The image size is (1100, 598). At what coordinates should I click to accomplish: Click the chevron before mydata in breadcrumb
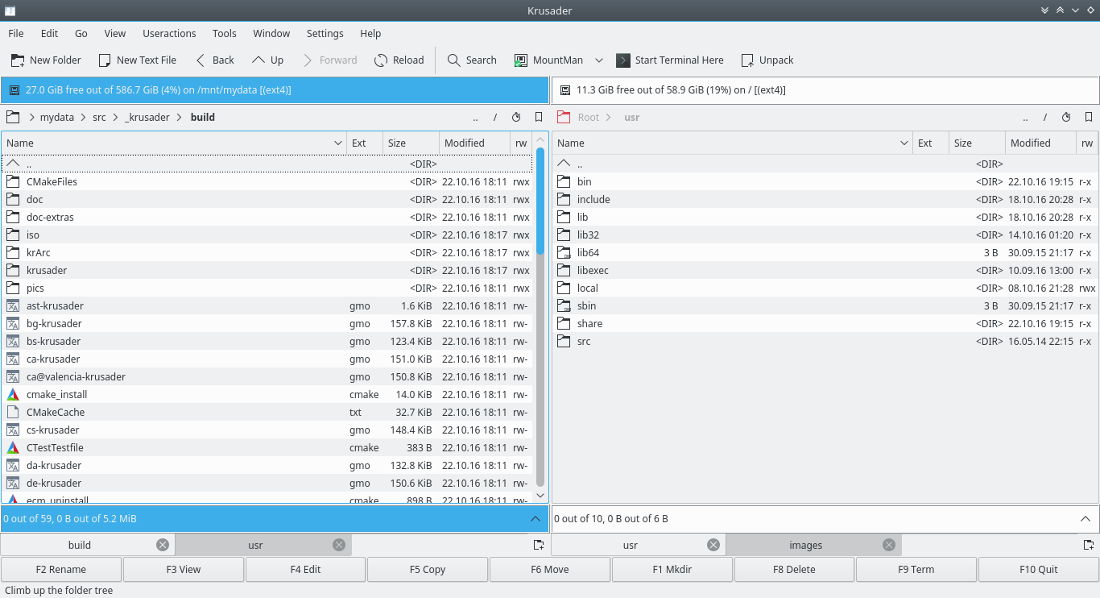[32, 117]
